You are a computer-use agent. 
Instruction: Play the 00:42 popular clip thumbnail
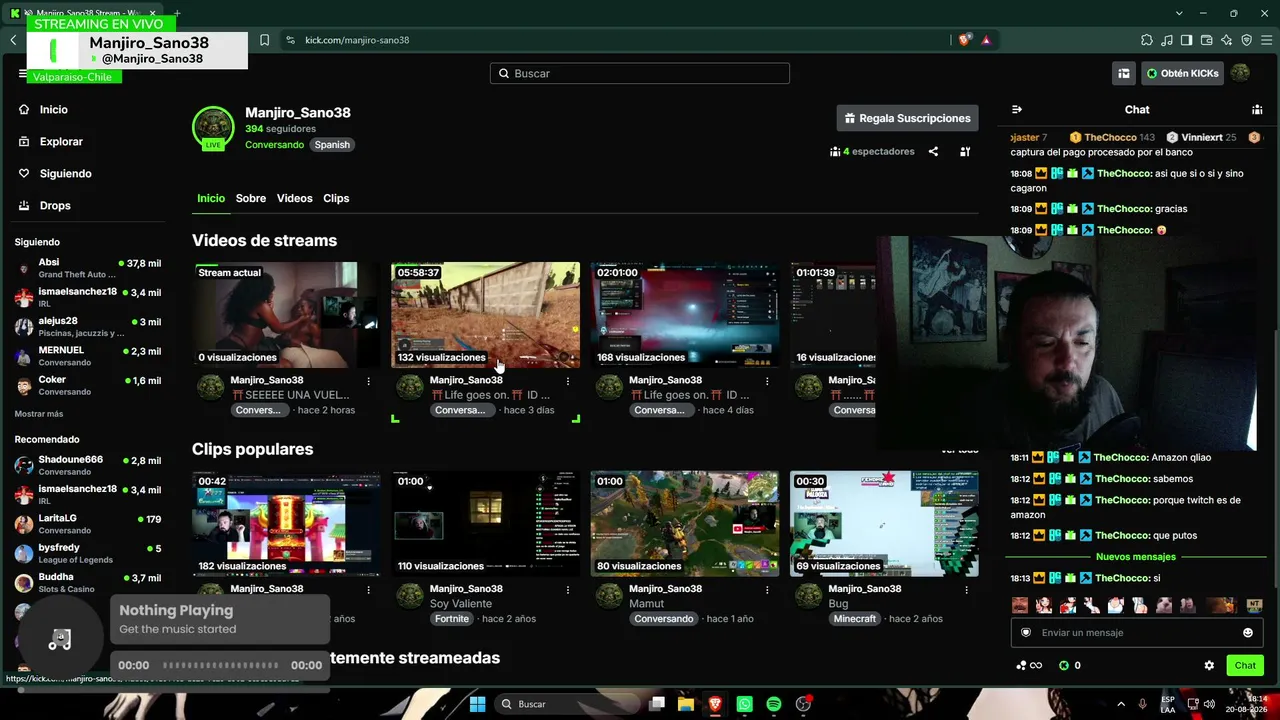tap(286, 524)
